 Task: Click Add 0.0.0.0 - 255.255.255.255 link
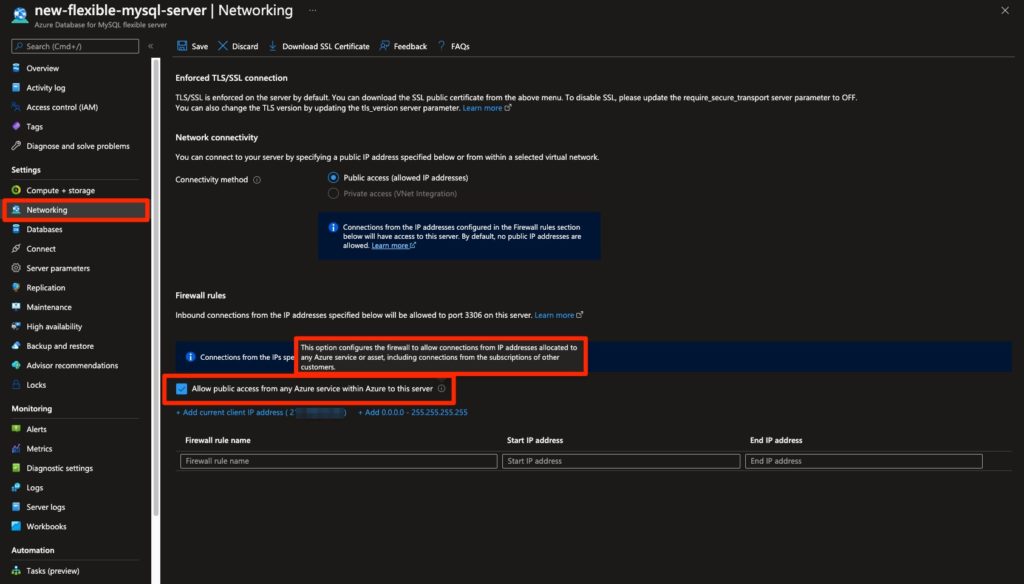coord(413,412)
